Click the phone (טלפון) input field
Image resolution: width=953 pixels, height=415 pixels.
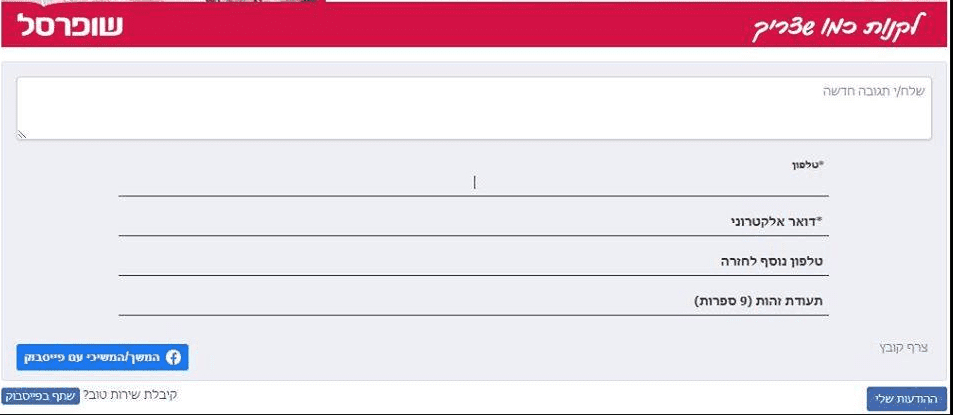(x=473, y=183)
